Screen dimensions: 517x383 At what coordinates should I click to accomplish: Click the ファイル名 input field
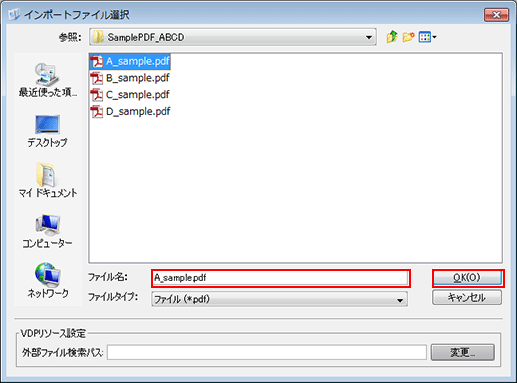click(280, 278)
